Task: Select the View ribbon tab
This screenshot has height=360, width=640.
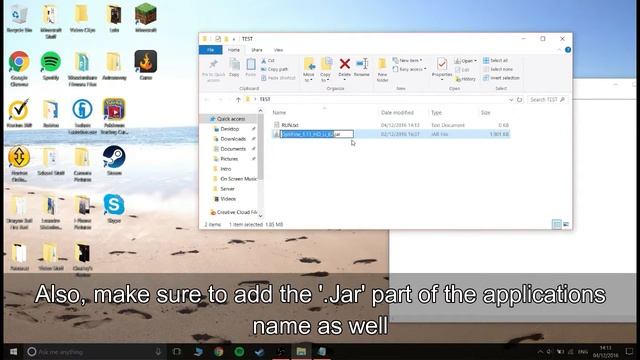Action: tap(278, 50)
